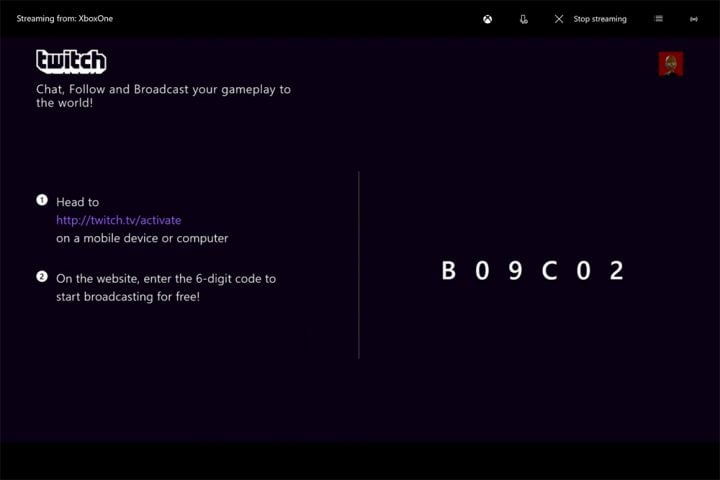Image resolution: width=720 pixels, height=480 pixels.
Task: Click the "Head to" step one text
Action: (x=78, y=202)
